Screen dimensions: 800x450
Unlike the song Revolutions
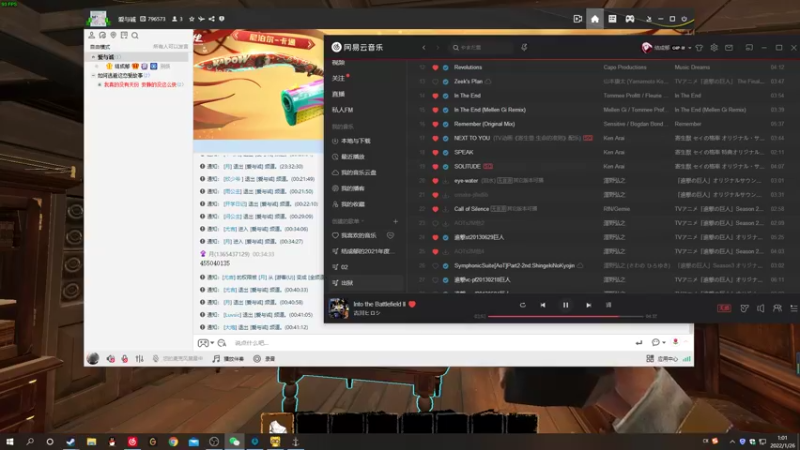[x=435, y=67]
